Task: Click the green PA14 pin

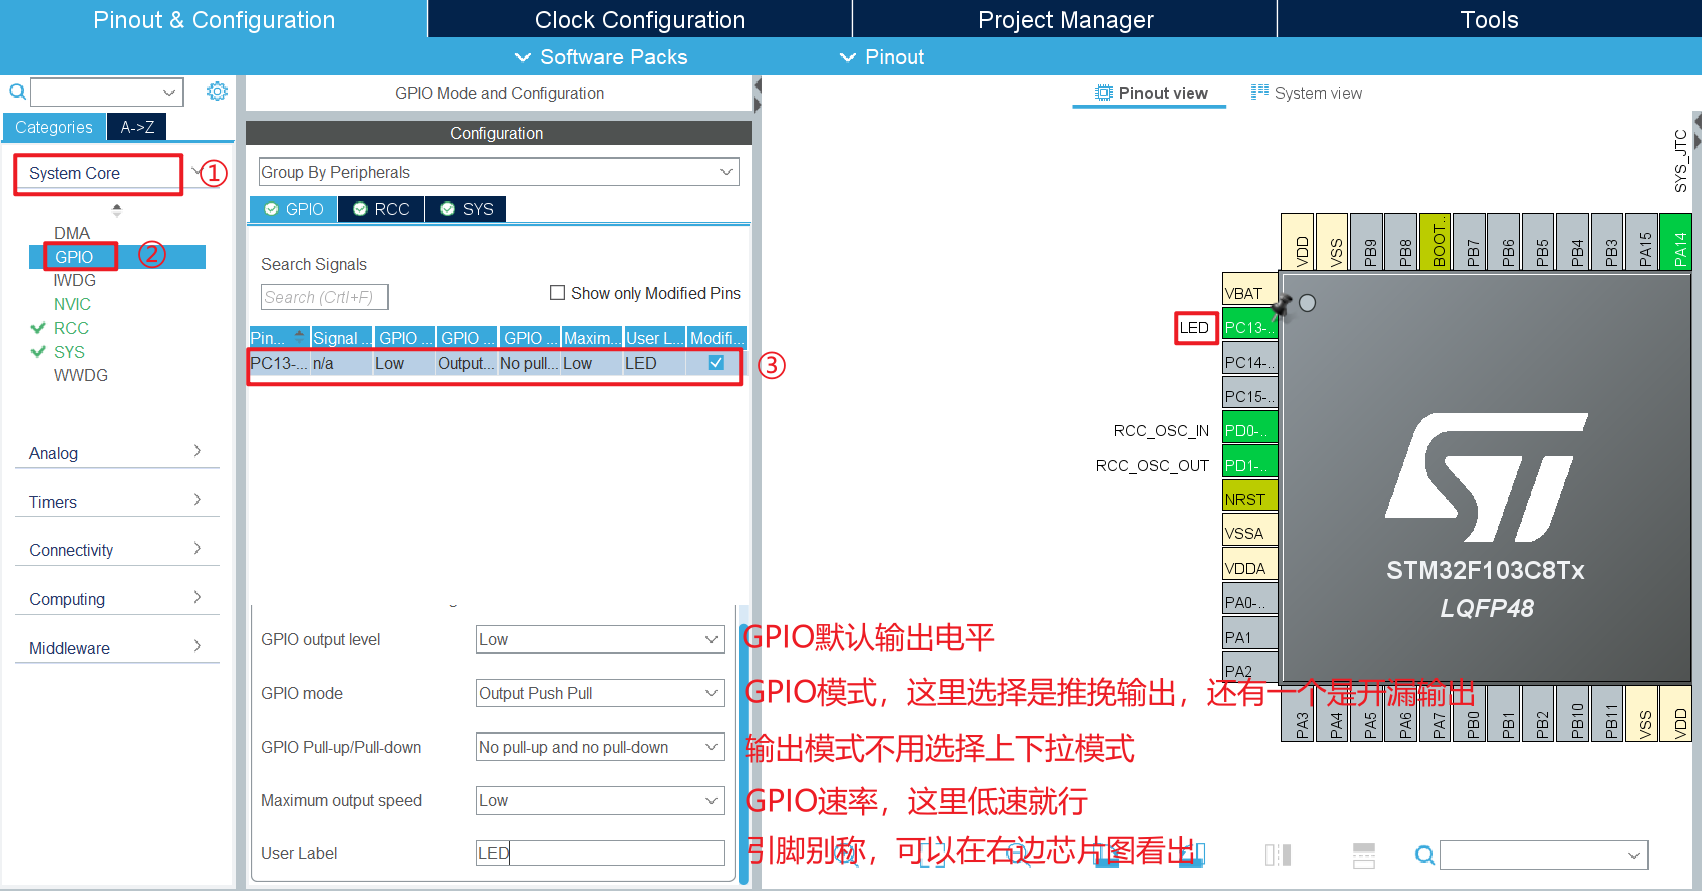Action: pos(1675,241)
